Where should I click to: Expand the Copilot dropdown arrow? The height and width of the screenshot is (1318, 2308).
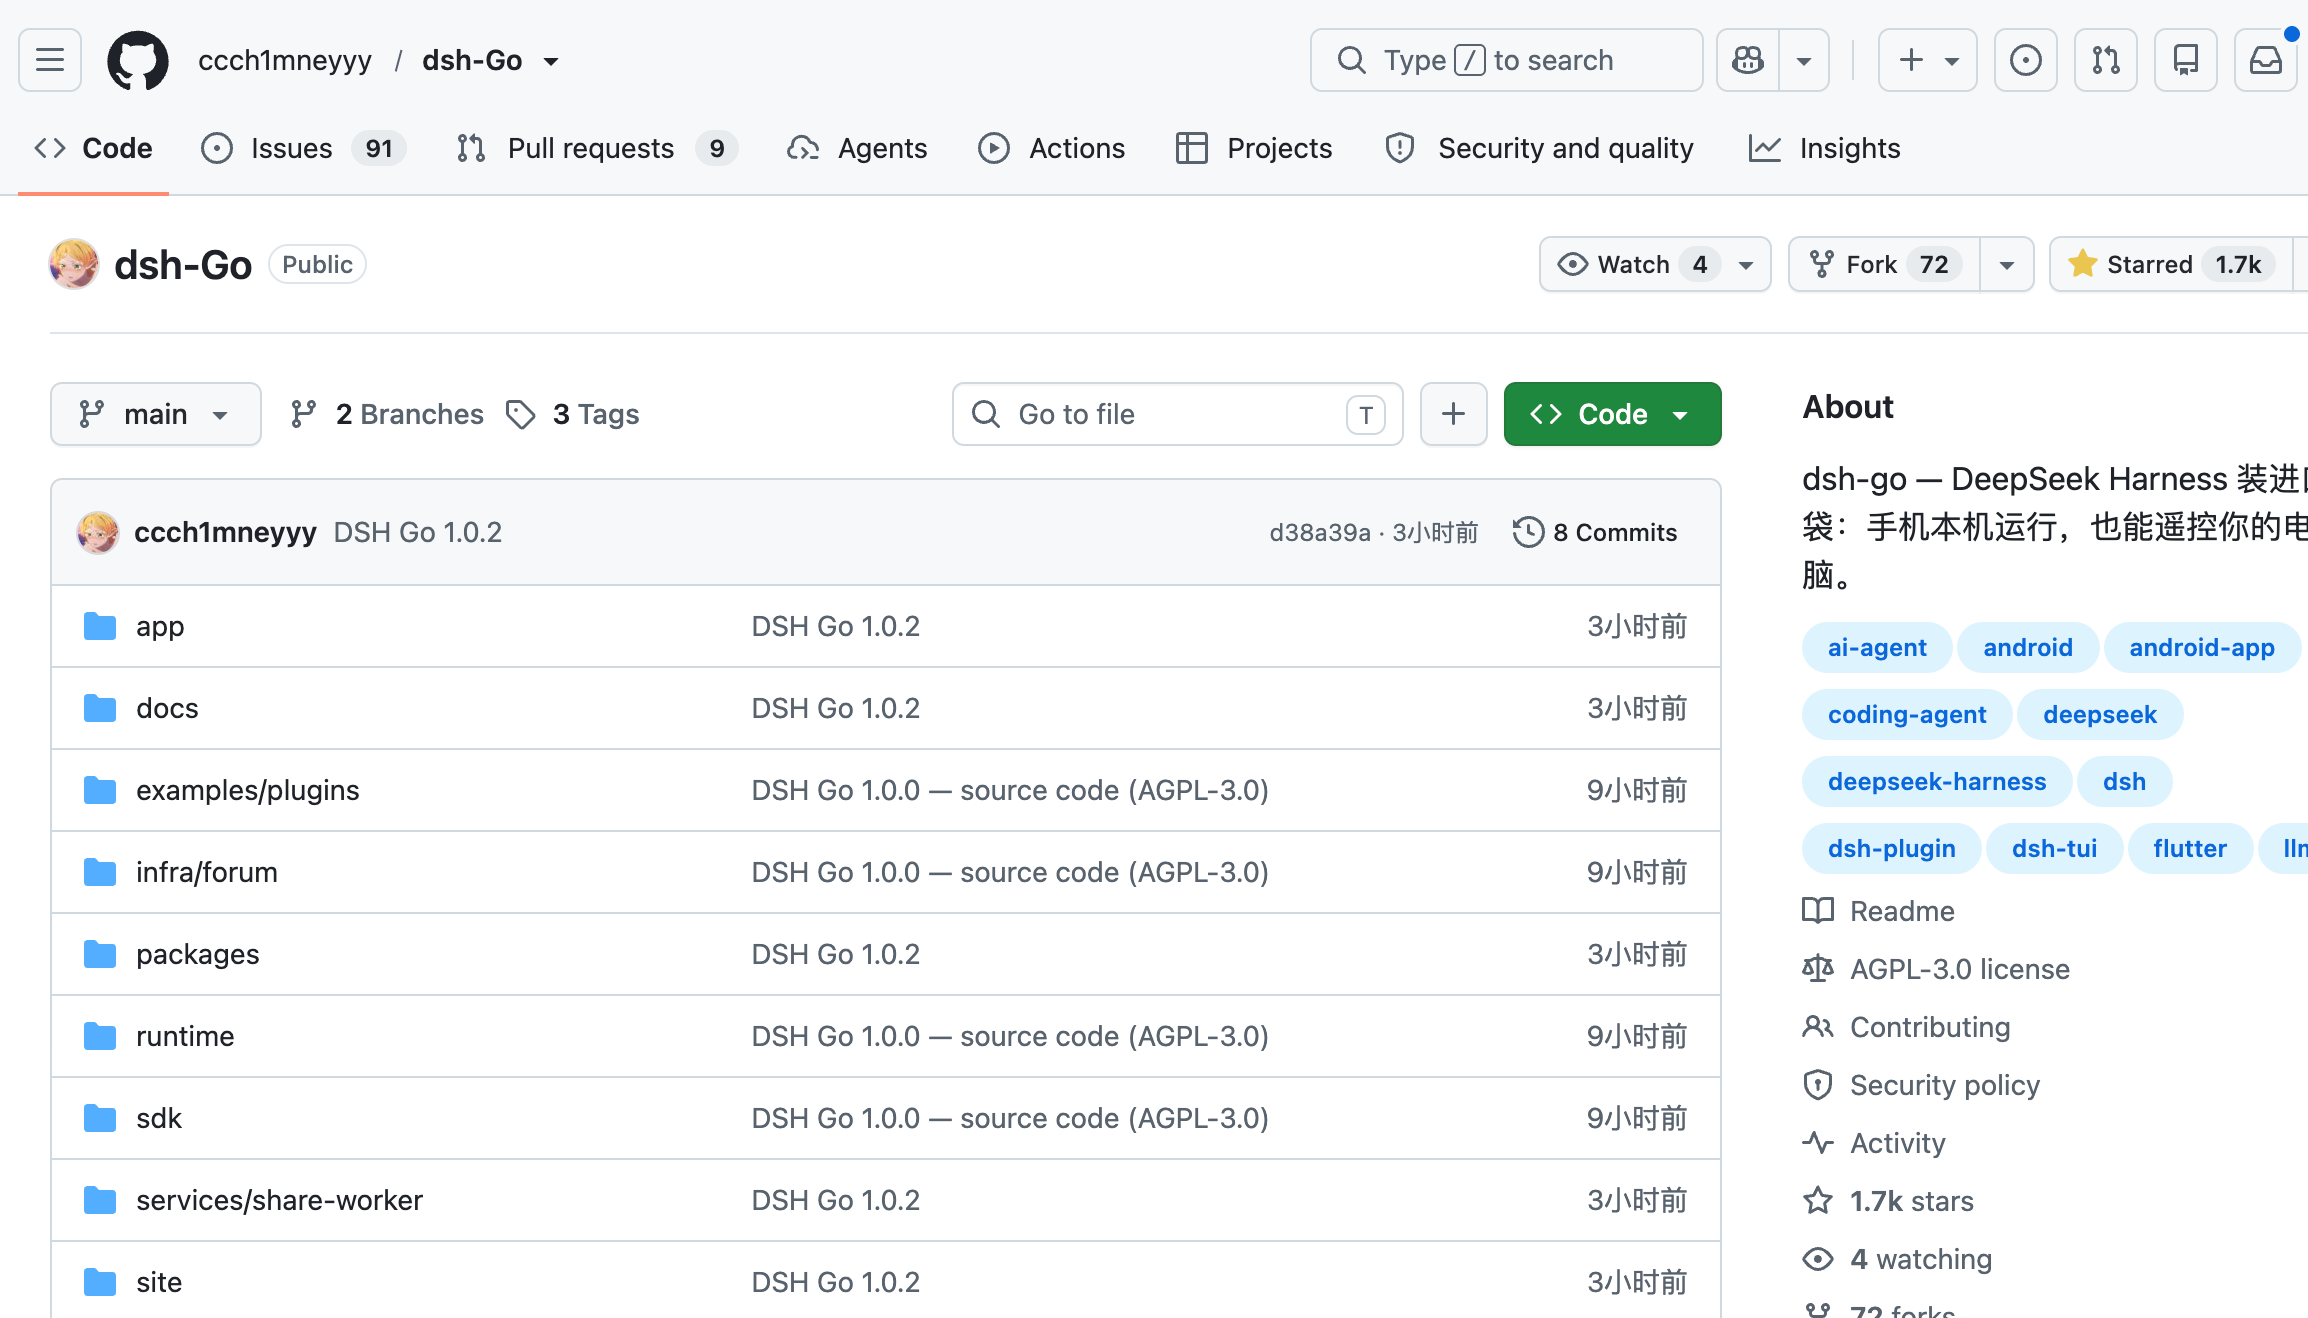pos(1804,60)
